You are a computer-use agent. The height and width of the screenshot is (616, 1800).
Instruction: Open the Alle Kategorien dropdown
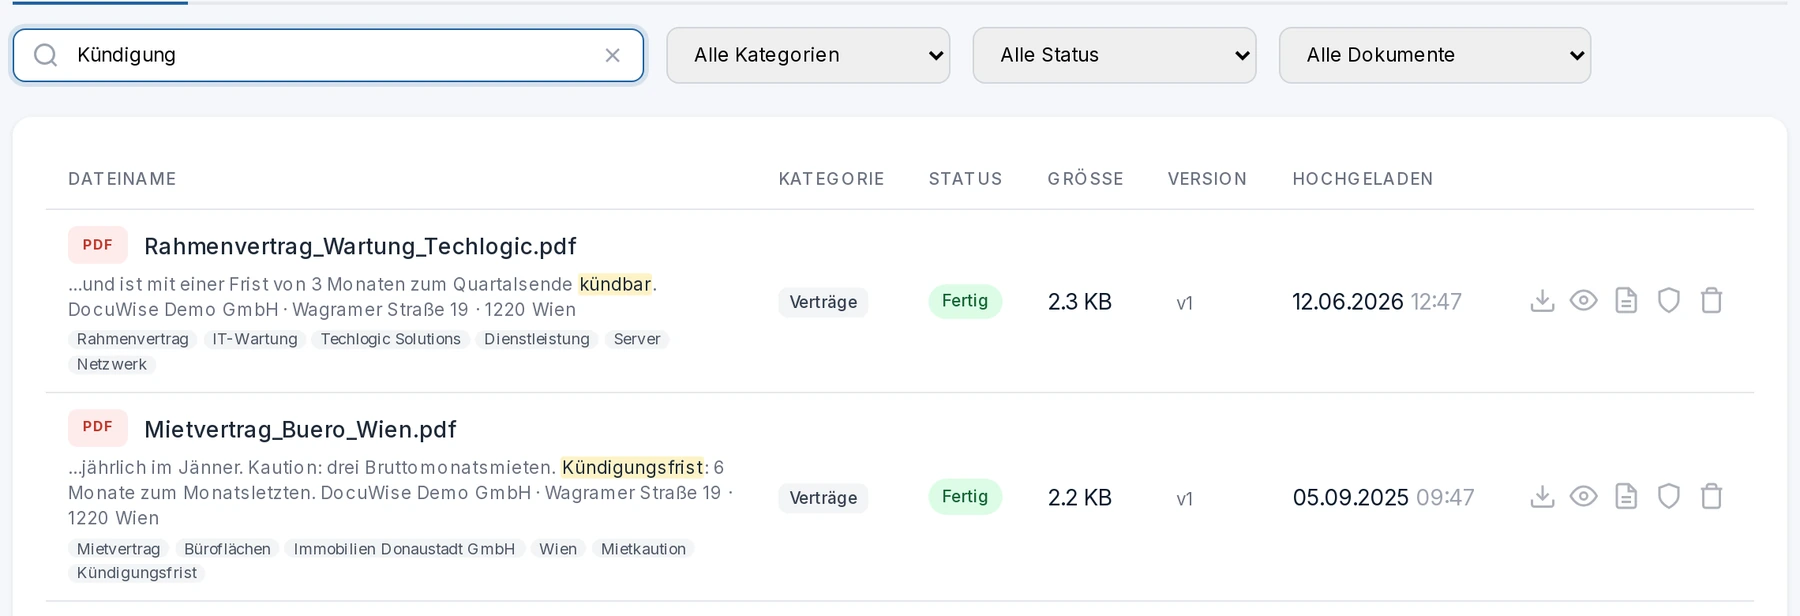pyautogui.click(x=808, y=55)
